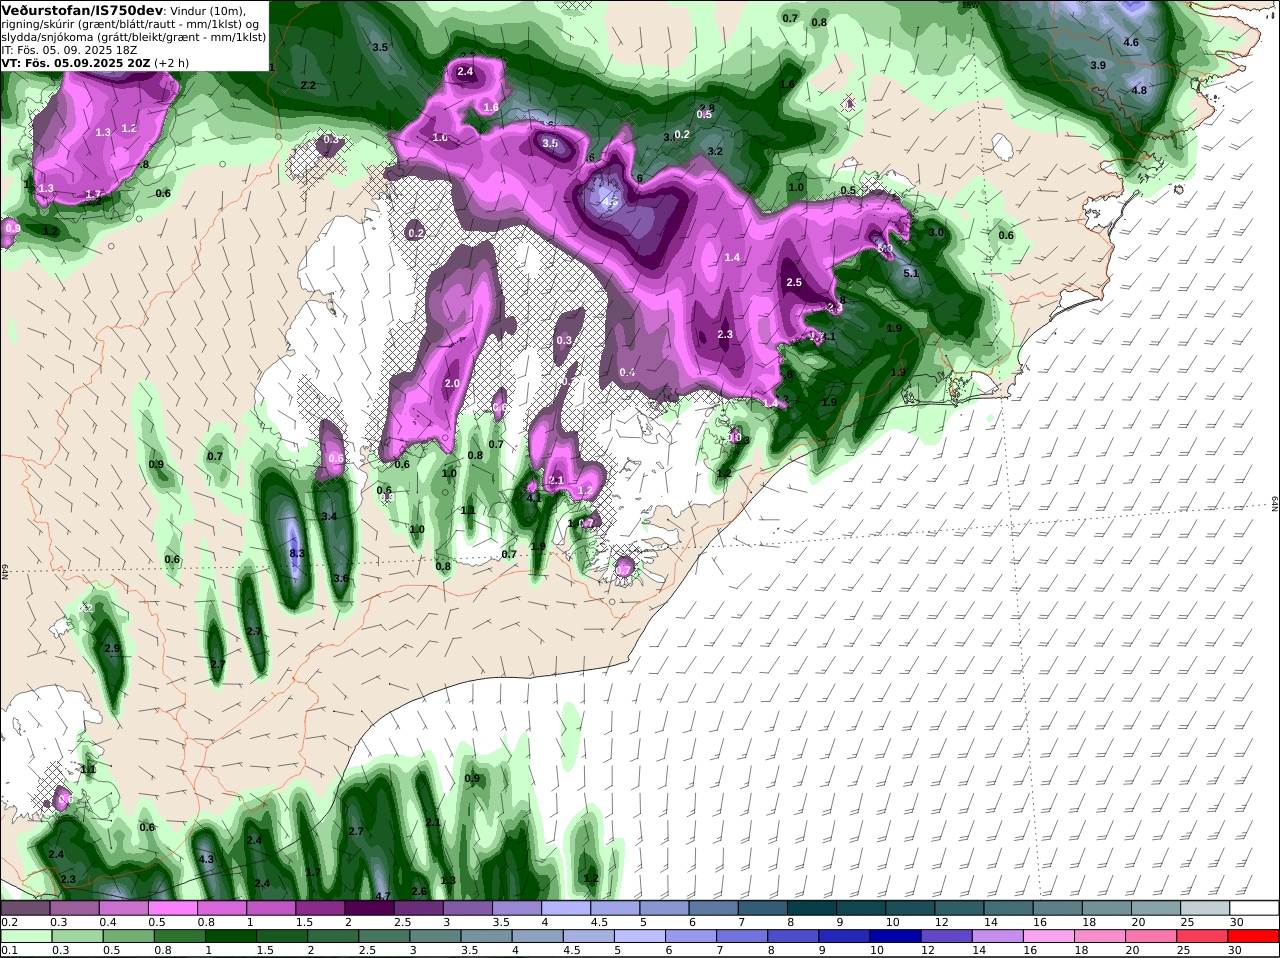Pick the violet 14–16 rain legend swatch

coord(998,936)
